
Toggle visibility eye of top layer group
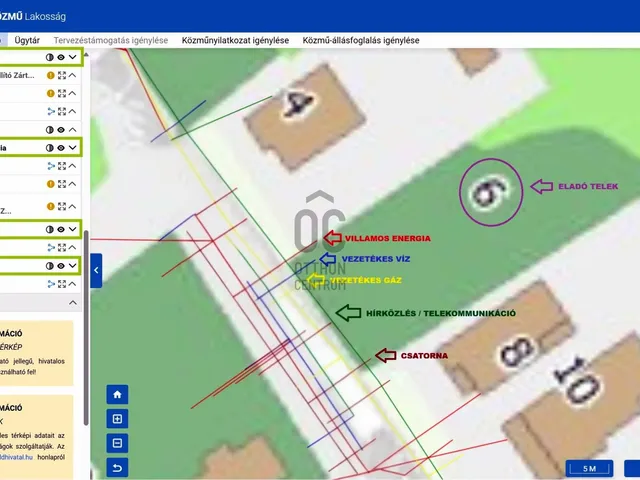point(61,58)
